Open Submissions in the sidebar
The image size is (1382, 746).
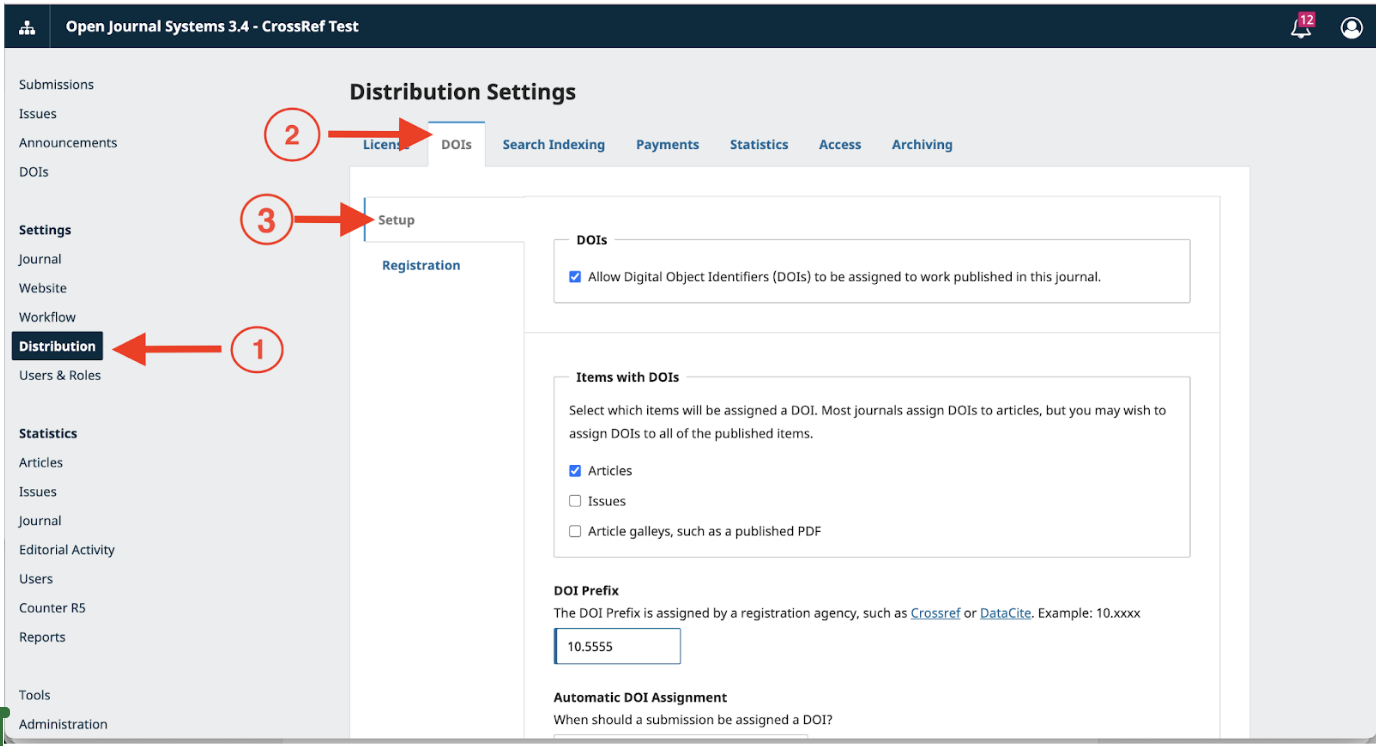click(56, 85)
